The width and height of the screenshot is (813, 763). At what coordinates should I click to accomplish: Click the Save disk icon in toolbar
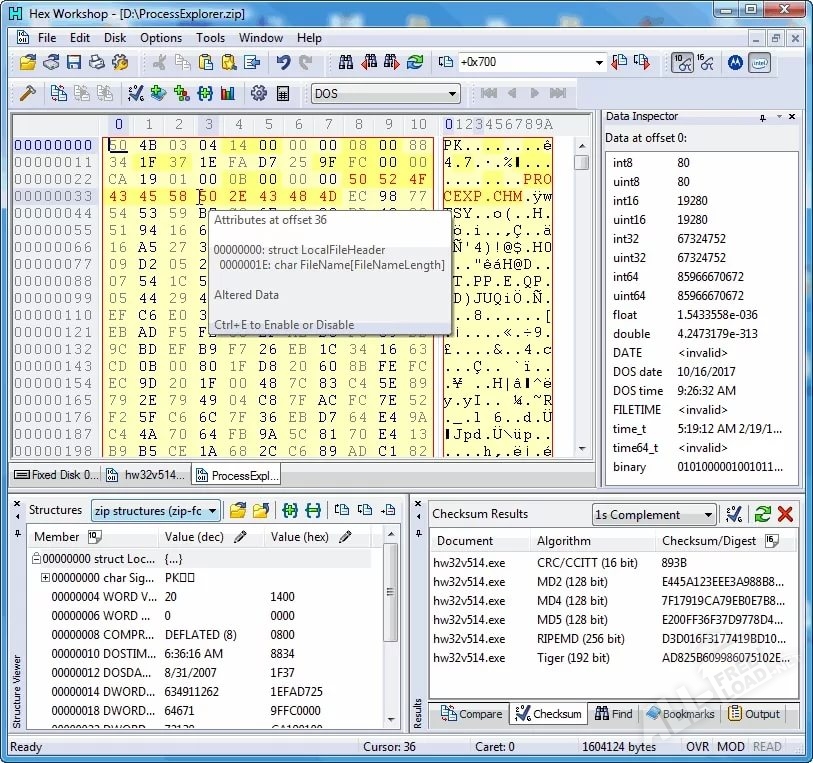click(75, 63)
